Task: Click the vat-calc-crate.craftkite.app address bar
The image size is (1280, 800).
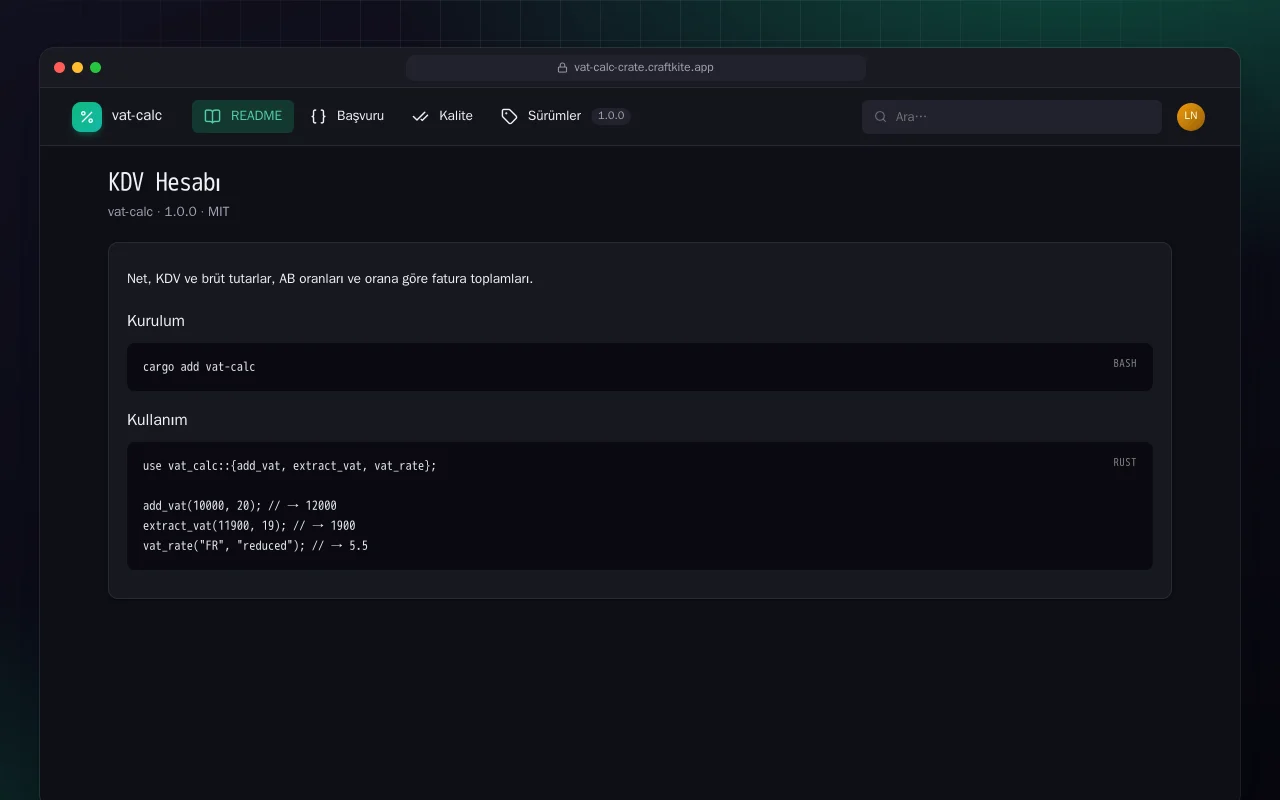Action: click(x=636, y=68)
